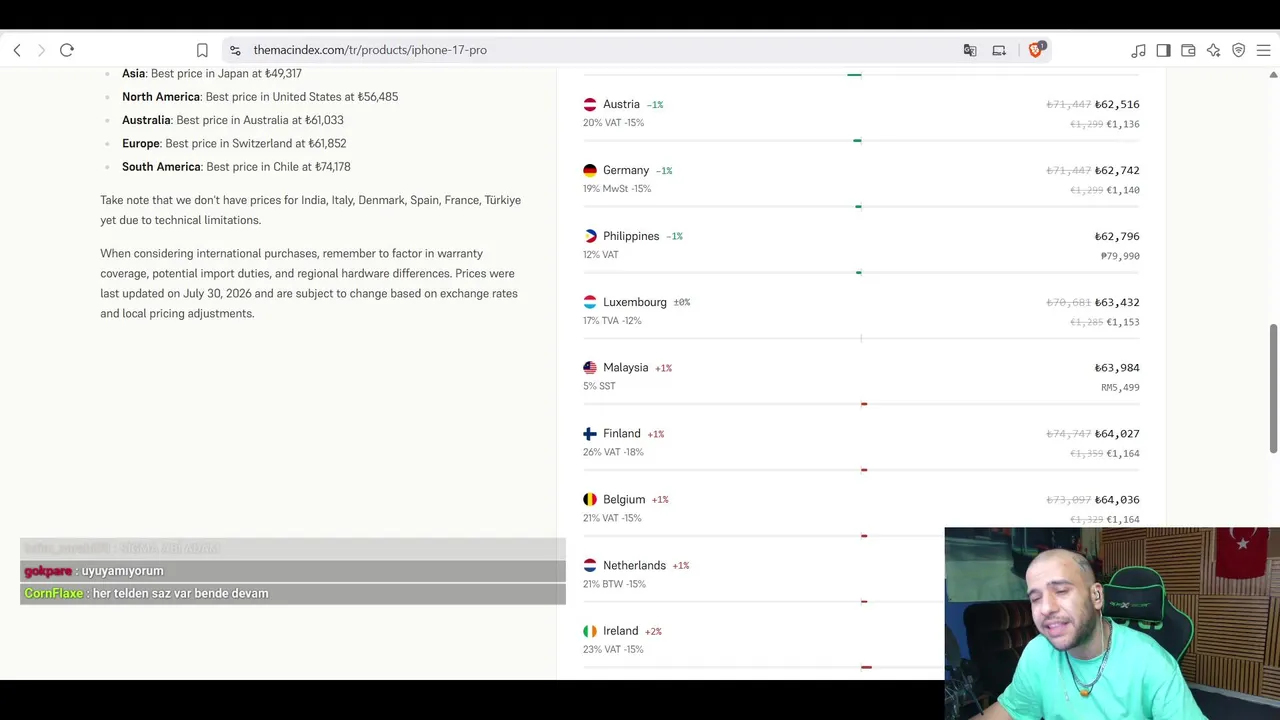The image size is (1280, 720).
Task: Click the page vertical scrollbar thumb
Action: [1273, 388]
